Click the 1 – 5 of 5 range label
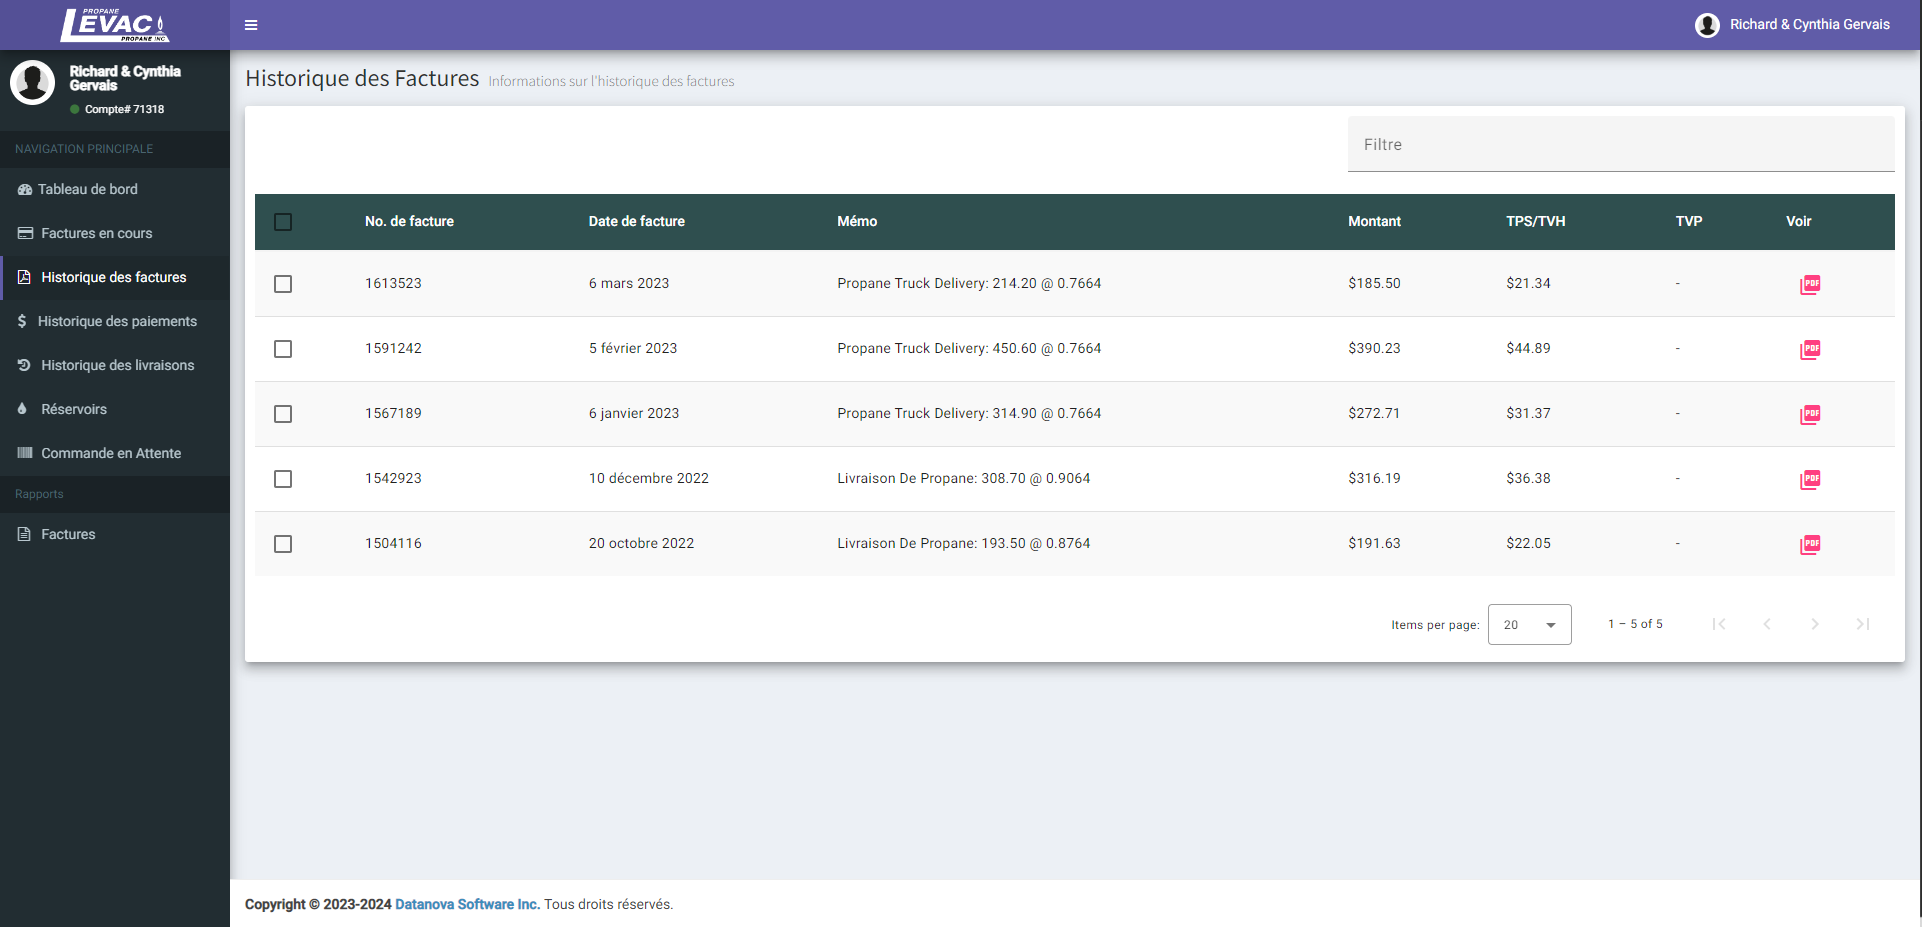The image size is (1922, 927). (1635, 624)
